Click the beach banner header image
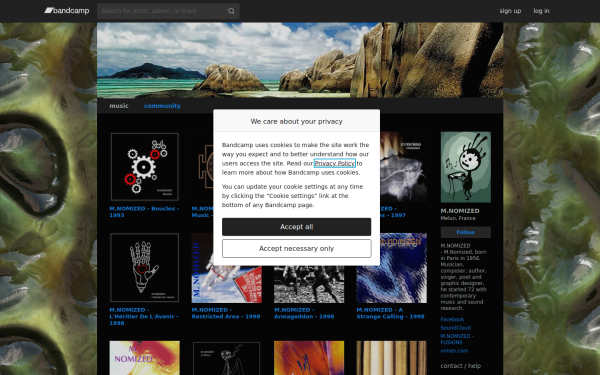The height and width of the screenshot is (375, 600). coord(300,60)
